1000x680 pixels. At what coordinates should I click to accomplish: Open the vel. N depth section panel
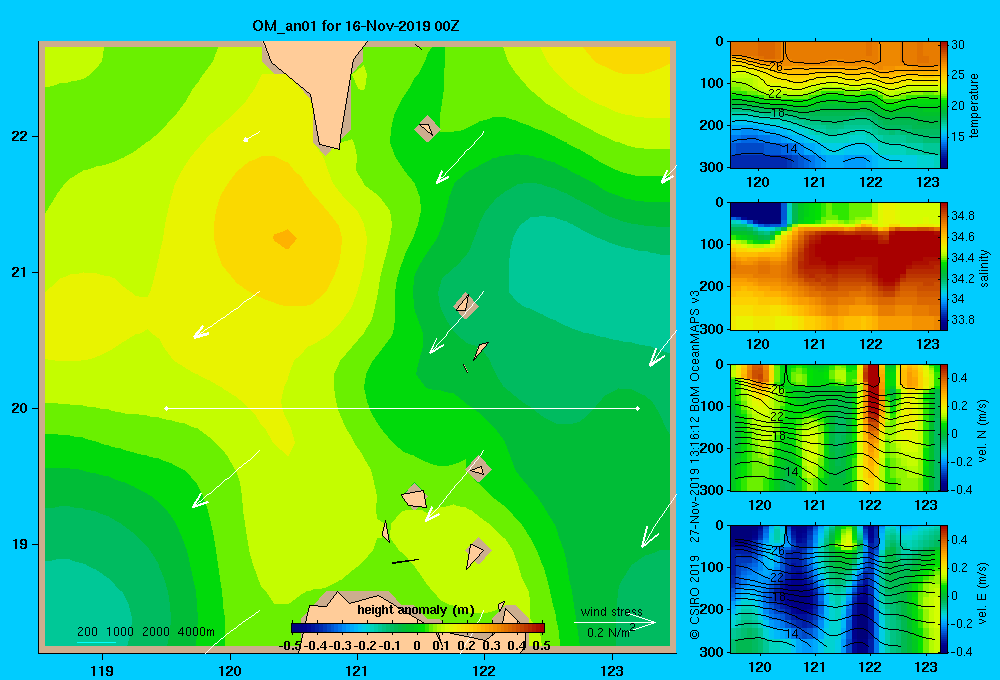tap(834, 427)
